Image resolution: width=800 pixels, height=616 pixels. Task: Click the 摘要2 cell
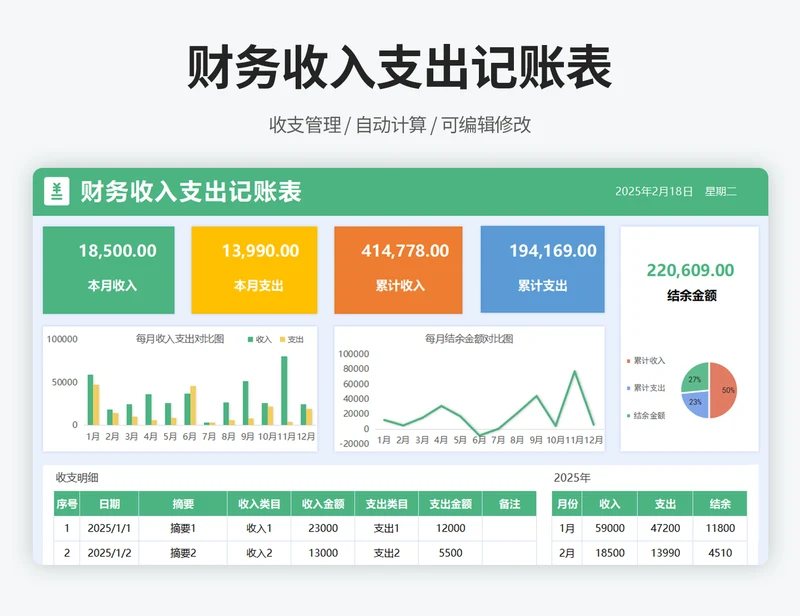183,553
